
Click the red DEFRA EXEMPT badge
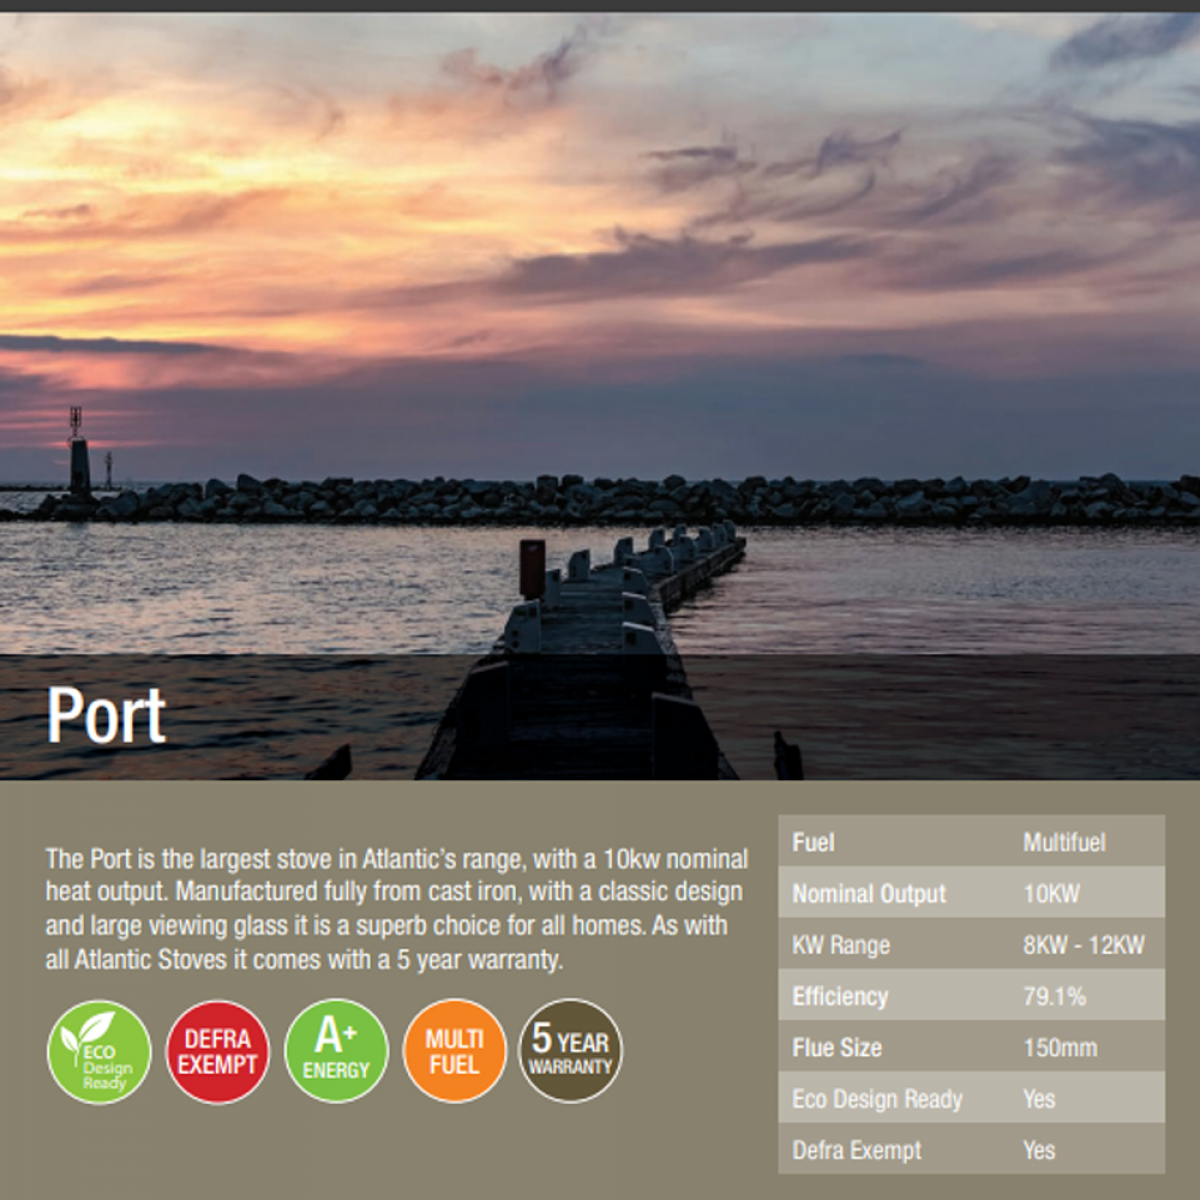(217, 1052)
